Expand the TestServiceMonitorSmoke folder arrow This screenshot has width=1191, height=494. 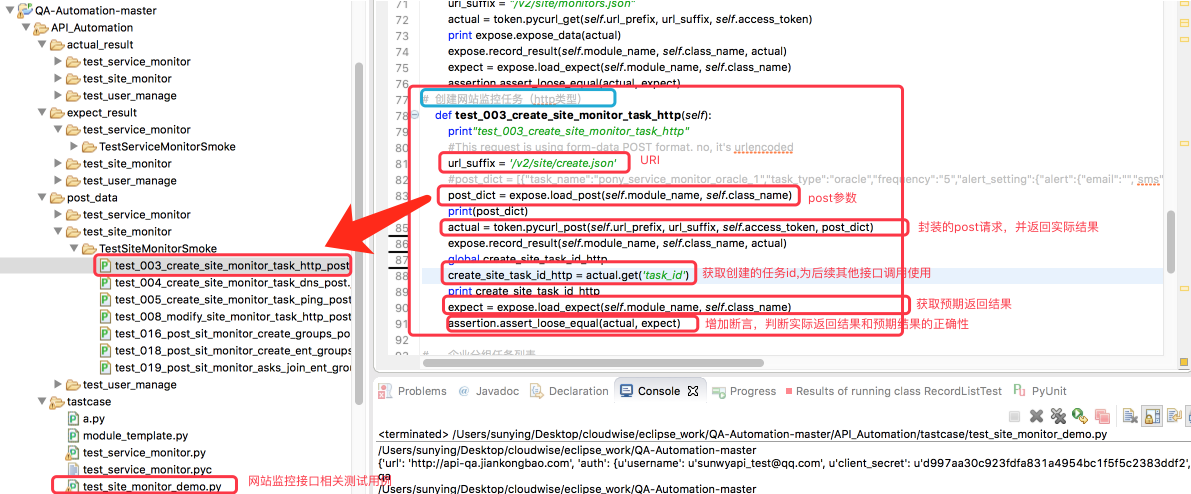click(x=74, y=147)
